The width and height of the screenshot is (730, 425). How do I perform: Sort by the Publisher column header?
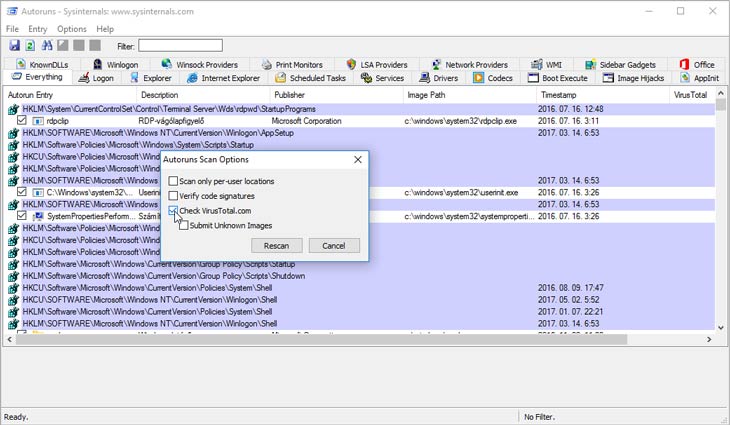[x=336, y=95]
